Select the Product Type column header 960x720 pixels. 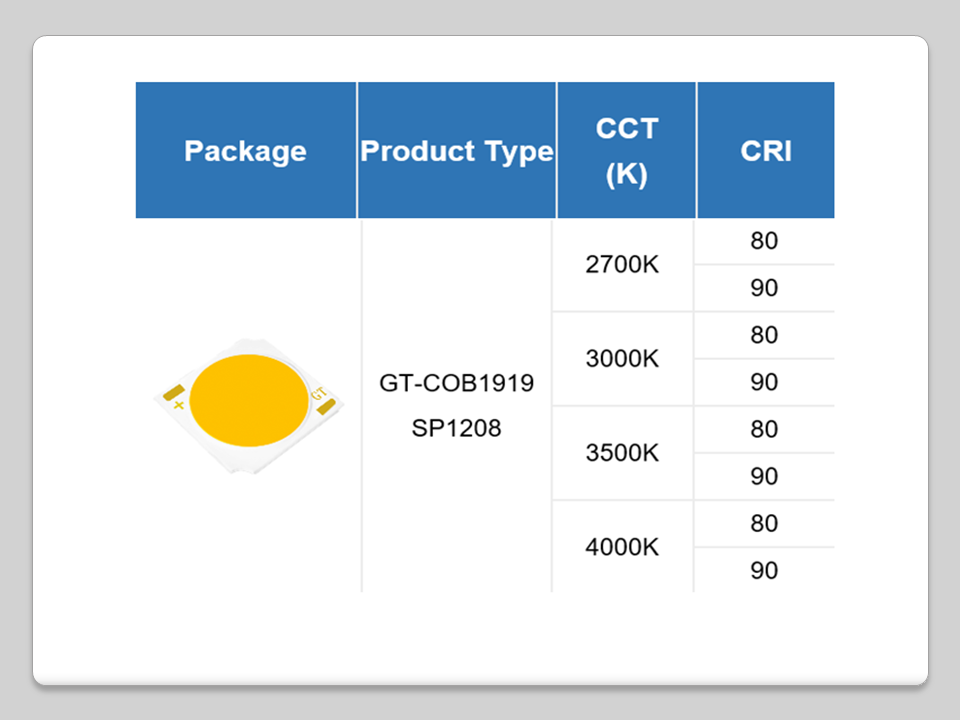pos(456,151)
